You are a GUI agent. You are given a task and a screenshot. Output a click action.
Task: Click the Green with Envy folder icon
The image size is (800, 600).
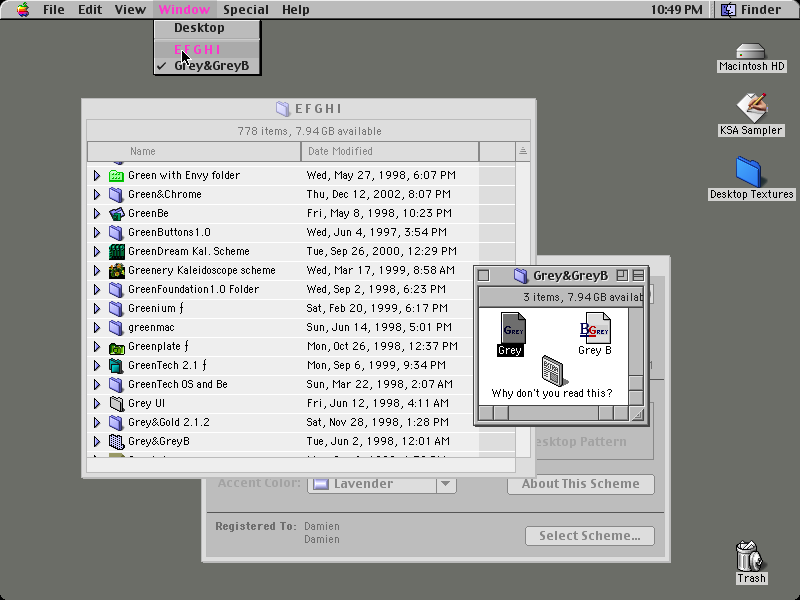pyautogui.click(x=116, y=176)
